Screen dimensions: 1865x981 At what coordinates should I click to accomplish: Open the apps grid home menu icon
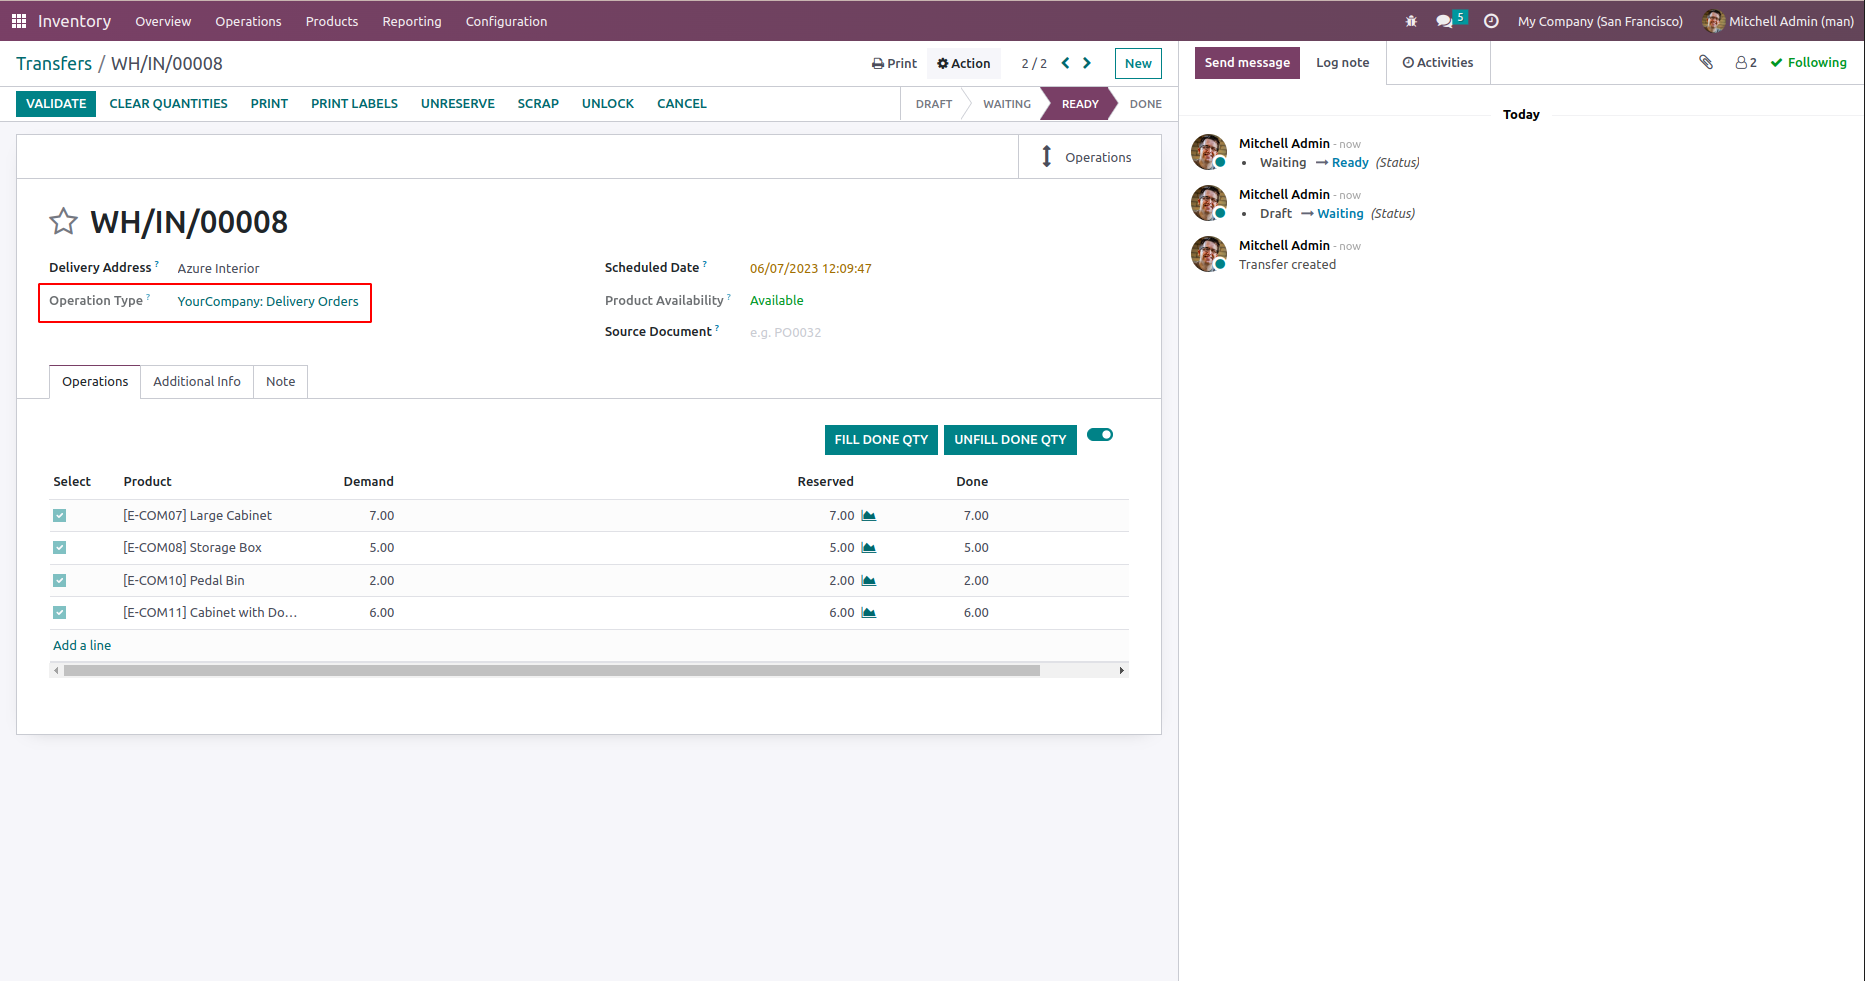tap(18, 21)
